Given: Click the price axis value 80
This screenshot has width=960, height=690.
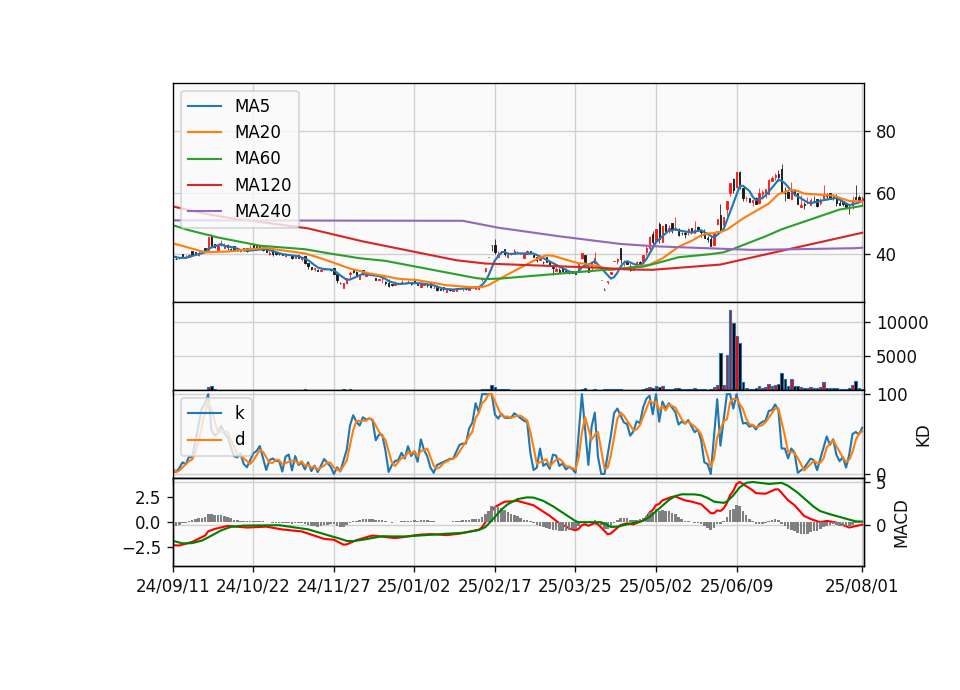Looking at the screenshot, I should (886, 132).
